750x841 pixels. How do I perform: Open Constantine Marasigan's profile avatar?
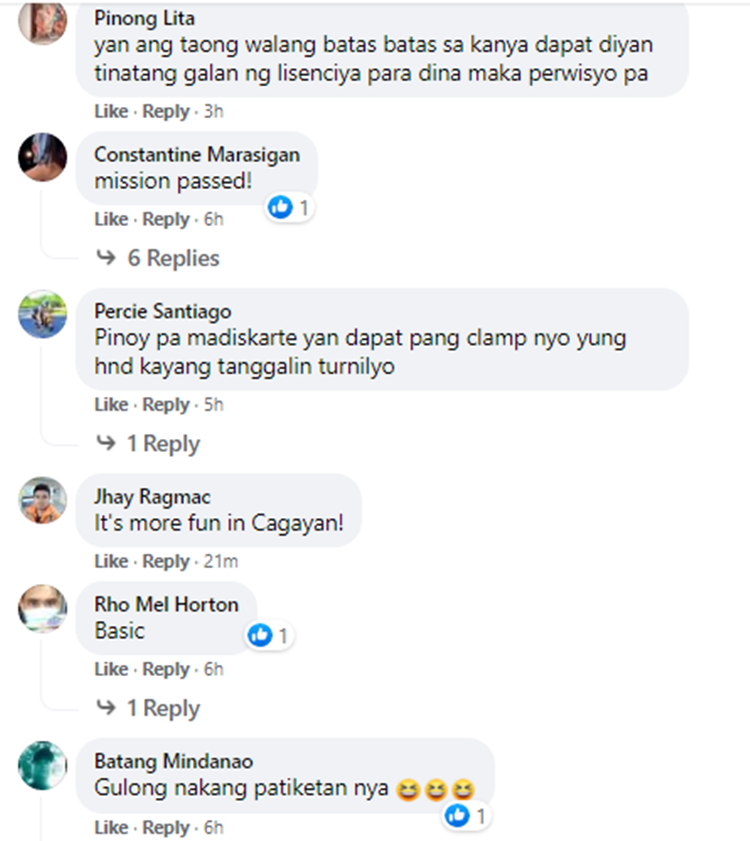[x=42, y=157]
